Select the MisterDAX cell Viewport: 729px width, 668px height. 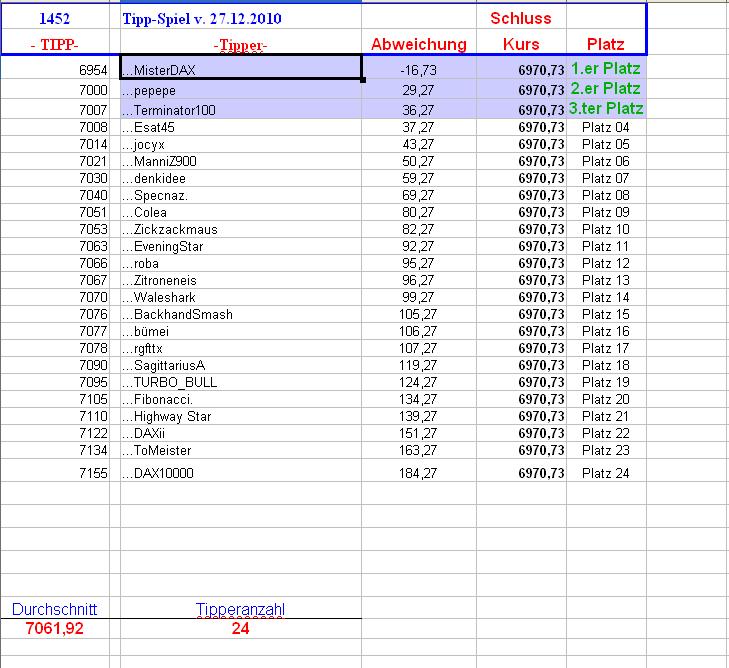coord(241,68)
